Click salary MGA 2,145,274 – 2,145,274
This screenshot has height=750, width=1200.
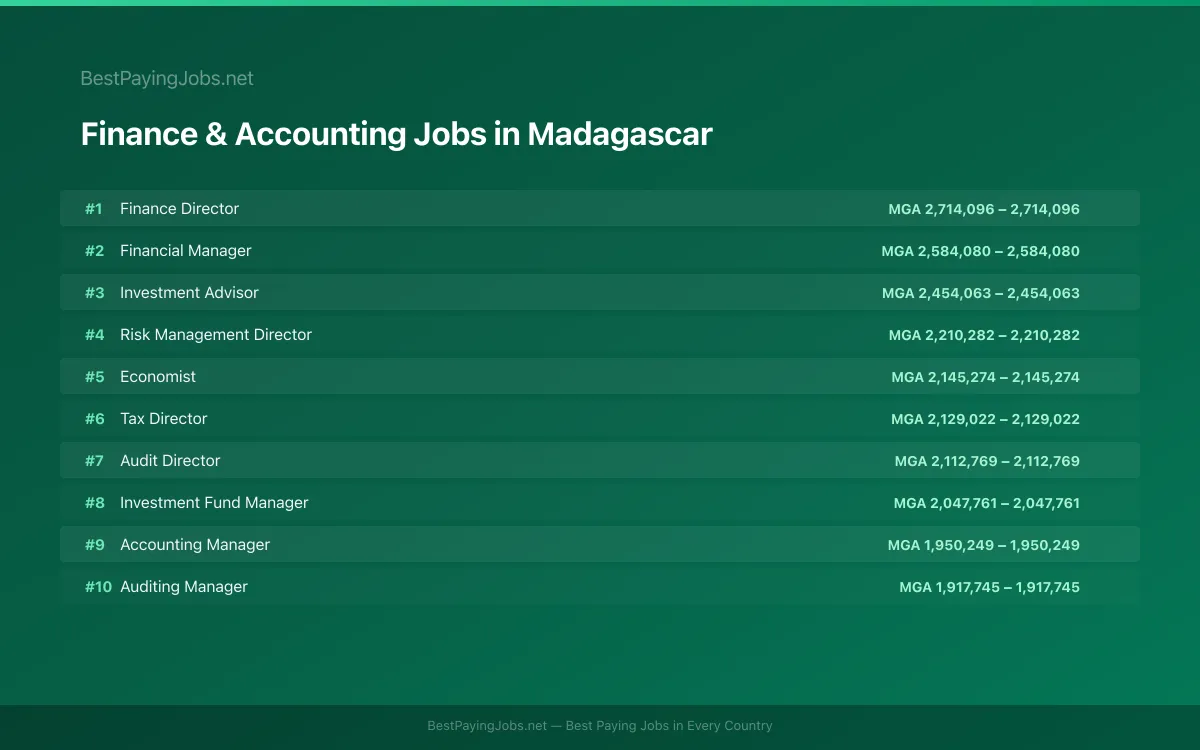[986, 377]
